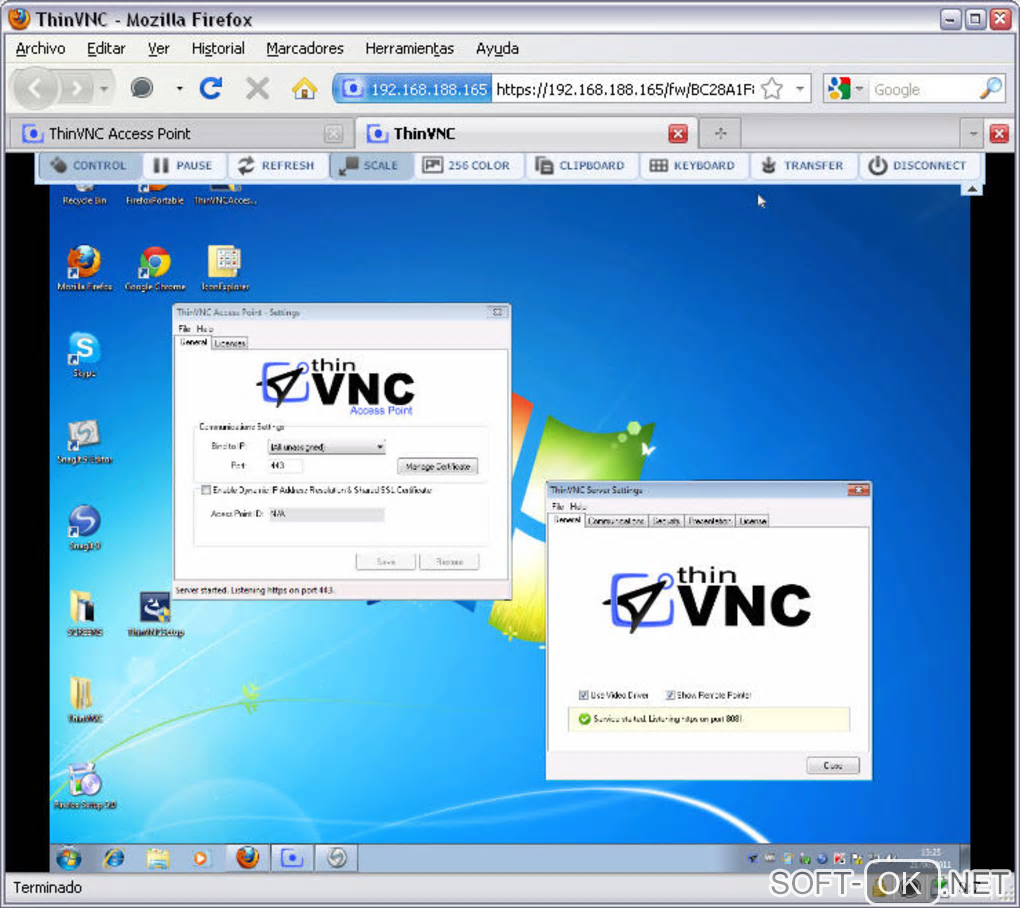This screenshot has width=1020, height=908.
Task: Click the site identity 192.168.188.165 badge
Action: tap(414, 89)
